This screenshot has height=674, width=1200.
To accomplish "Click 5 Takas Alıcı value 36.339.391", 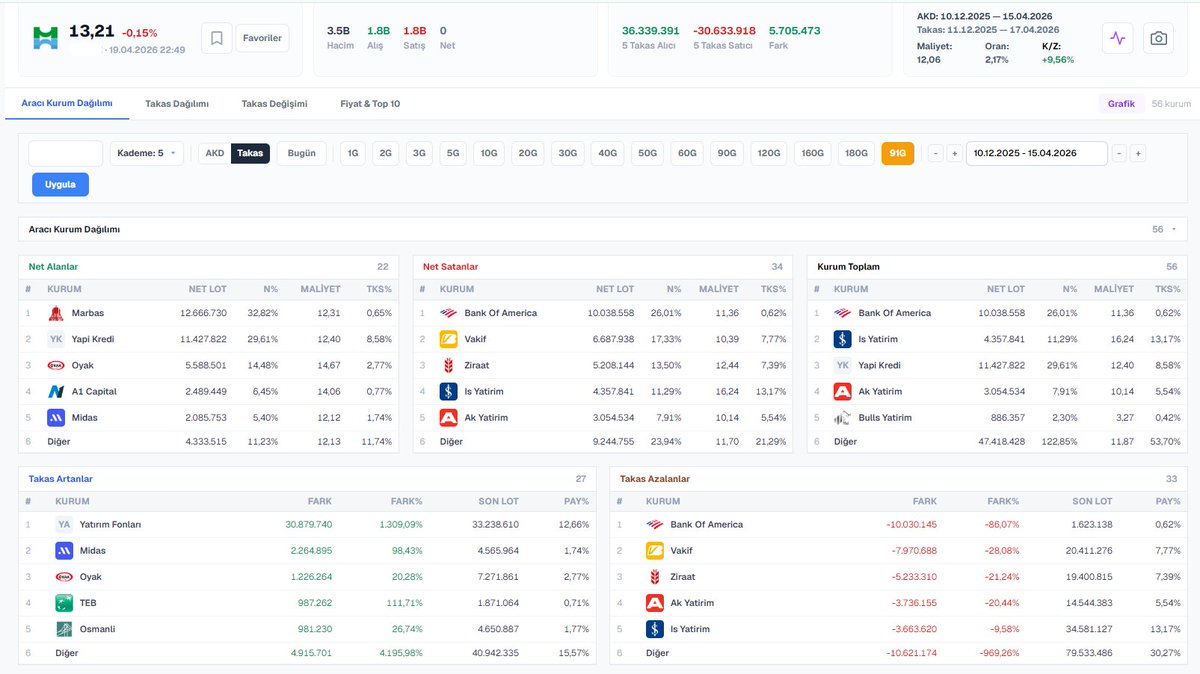I will point(650,31).
